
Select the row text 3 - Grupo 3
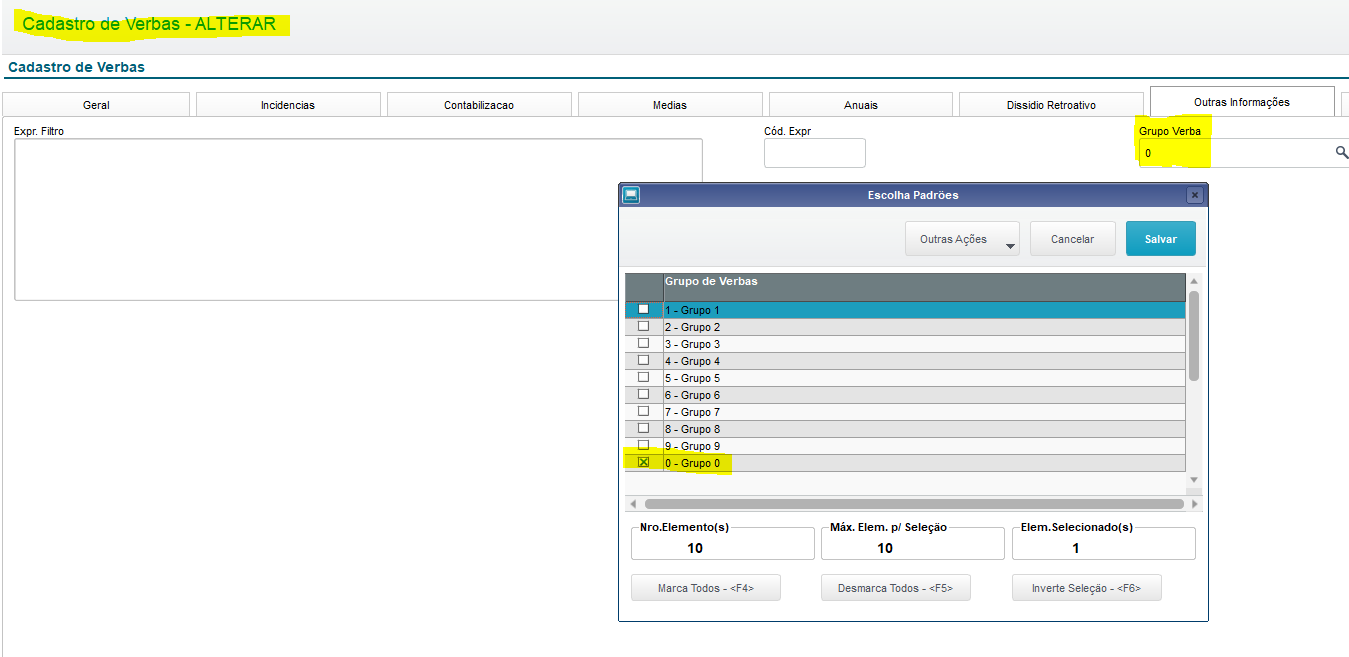tap(692, 344)
